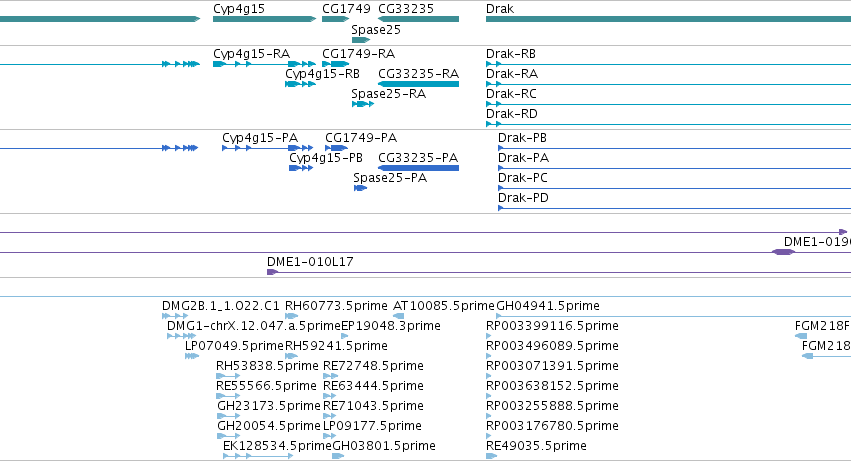Select the RP003255888.5prime EST label
This screenshot has width=851, height=461.
click(552, 407)
